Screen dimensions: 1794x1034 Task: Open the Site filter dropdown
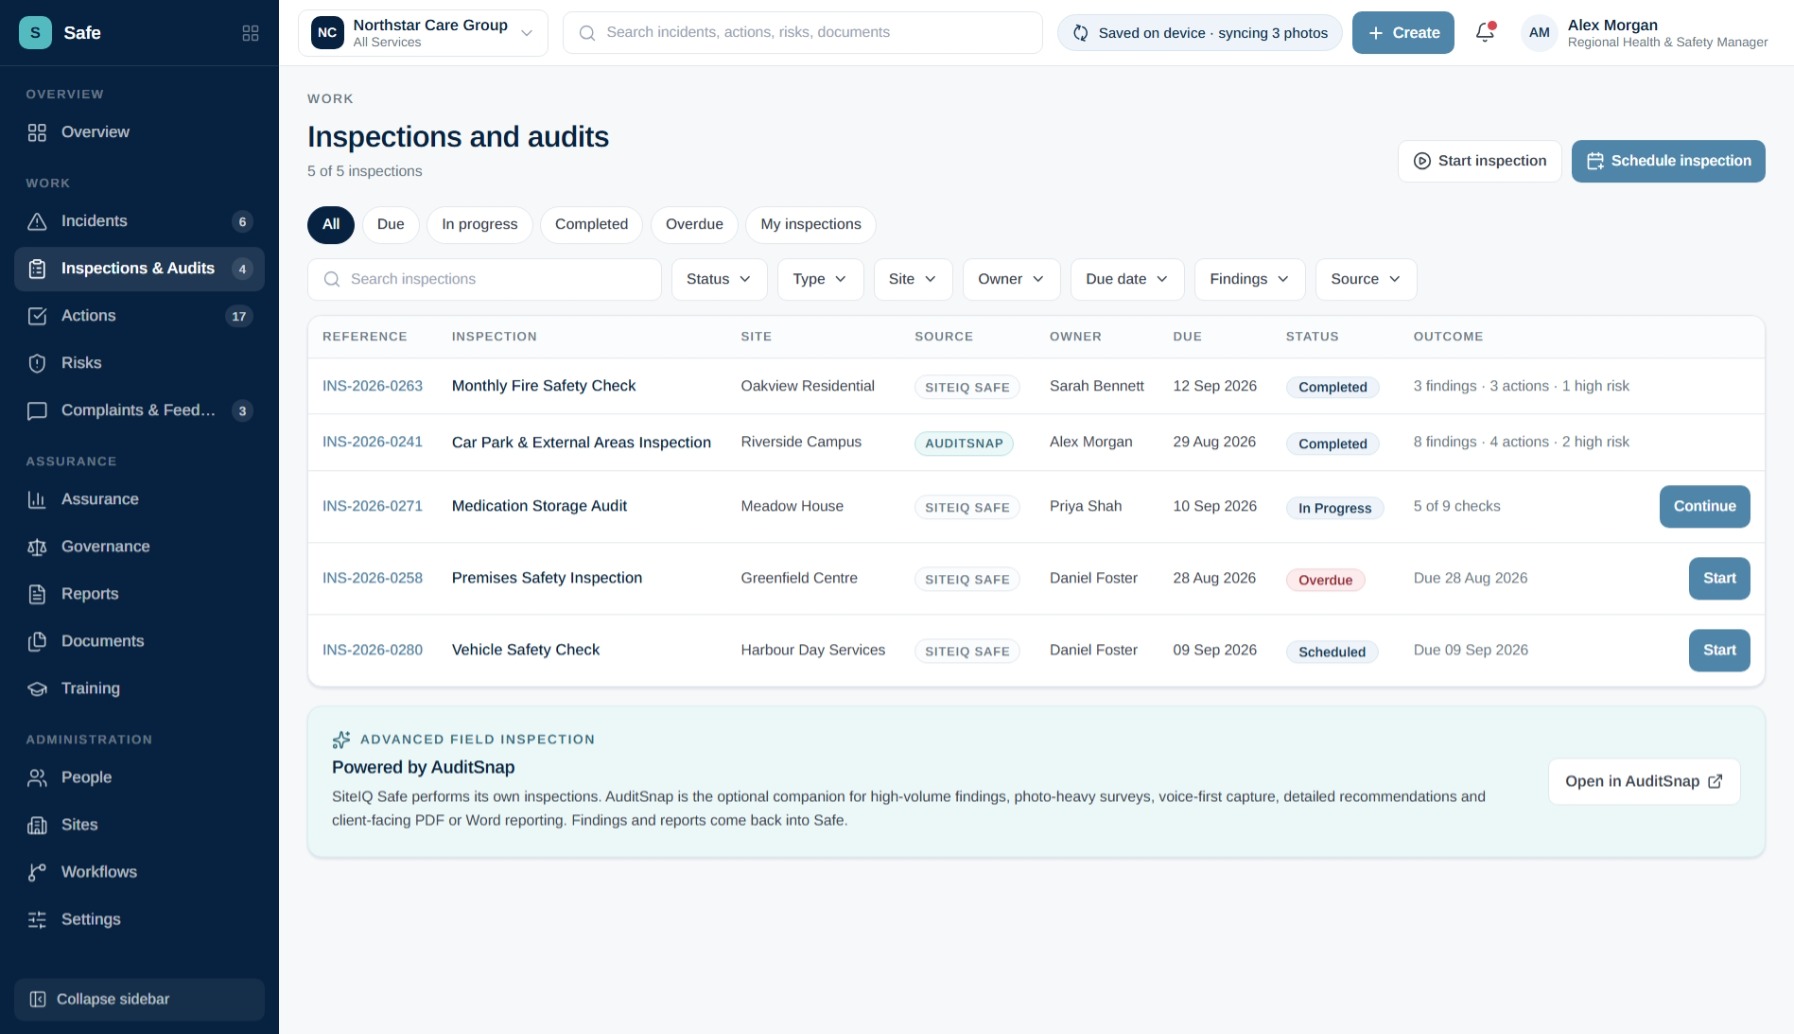[x=912, y=279]
